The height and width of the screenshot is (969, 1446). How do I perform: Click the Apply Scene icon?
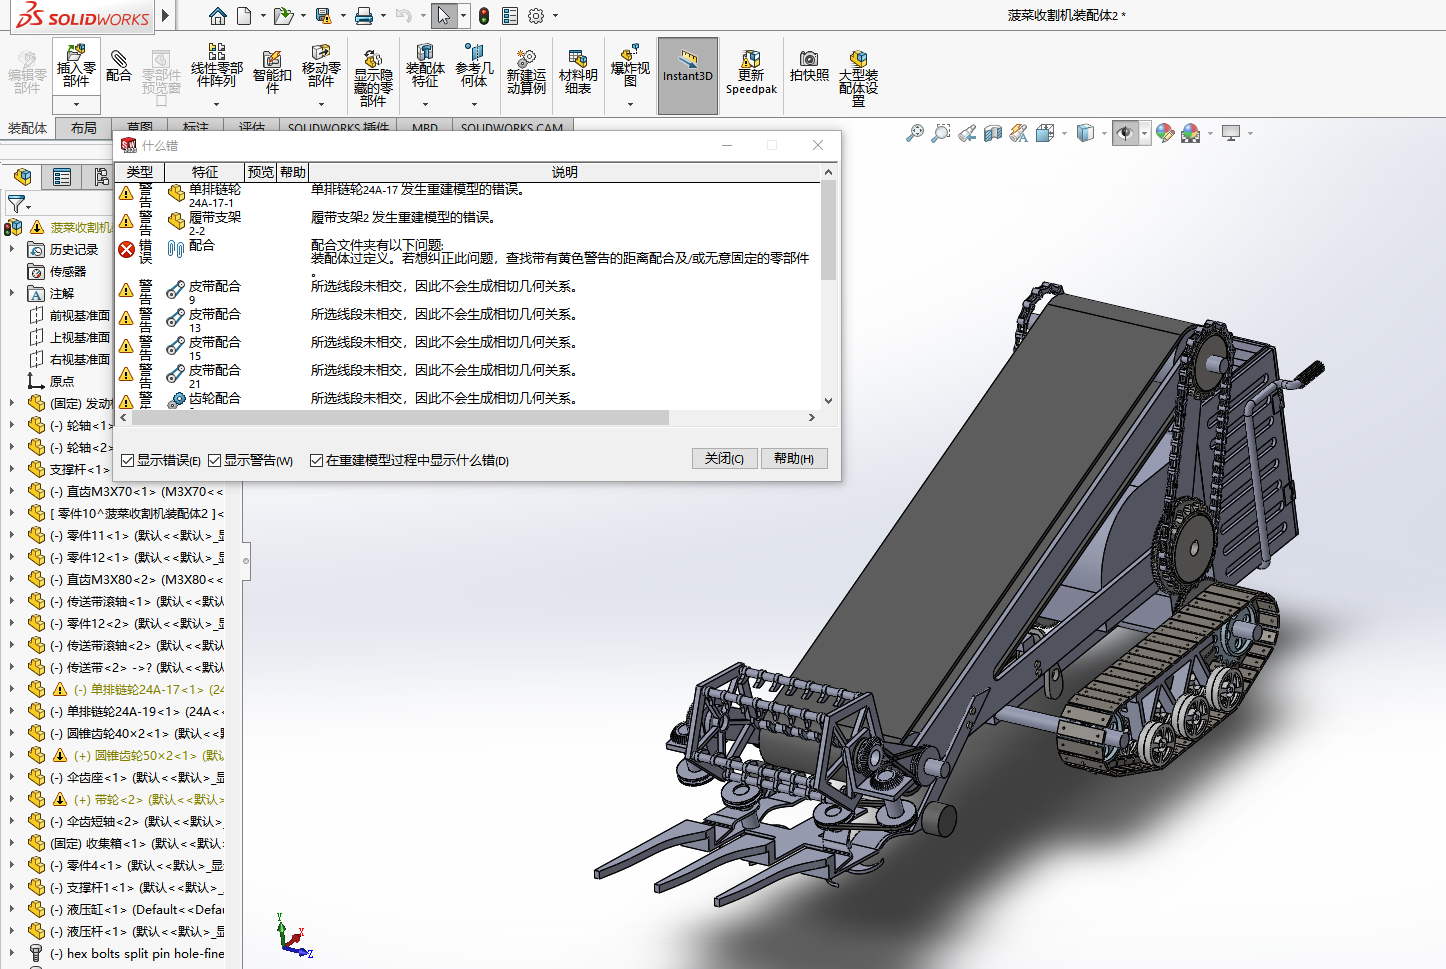pyautogui.click(x=1190, y=133)
